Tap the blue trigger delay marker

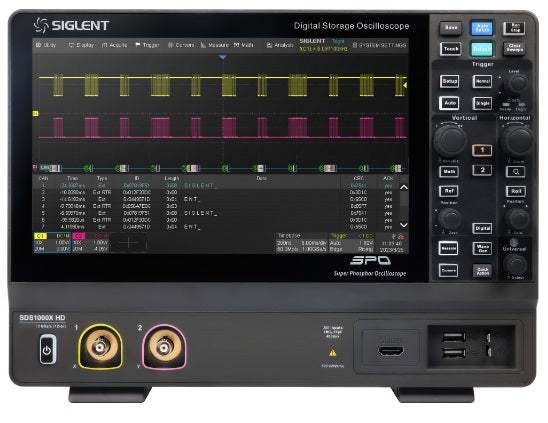click(223, 57)
